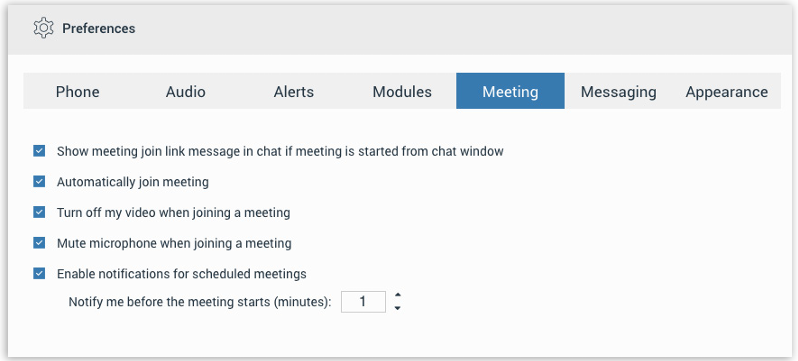The height and width of the screenshot is (361, 798).
Task: Go to the Modules tab
Action: click(x=402, y=92)
